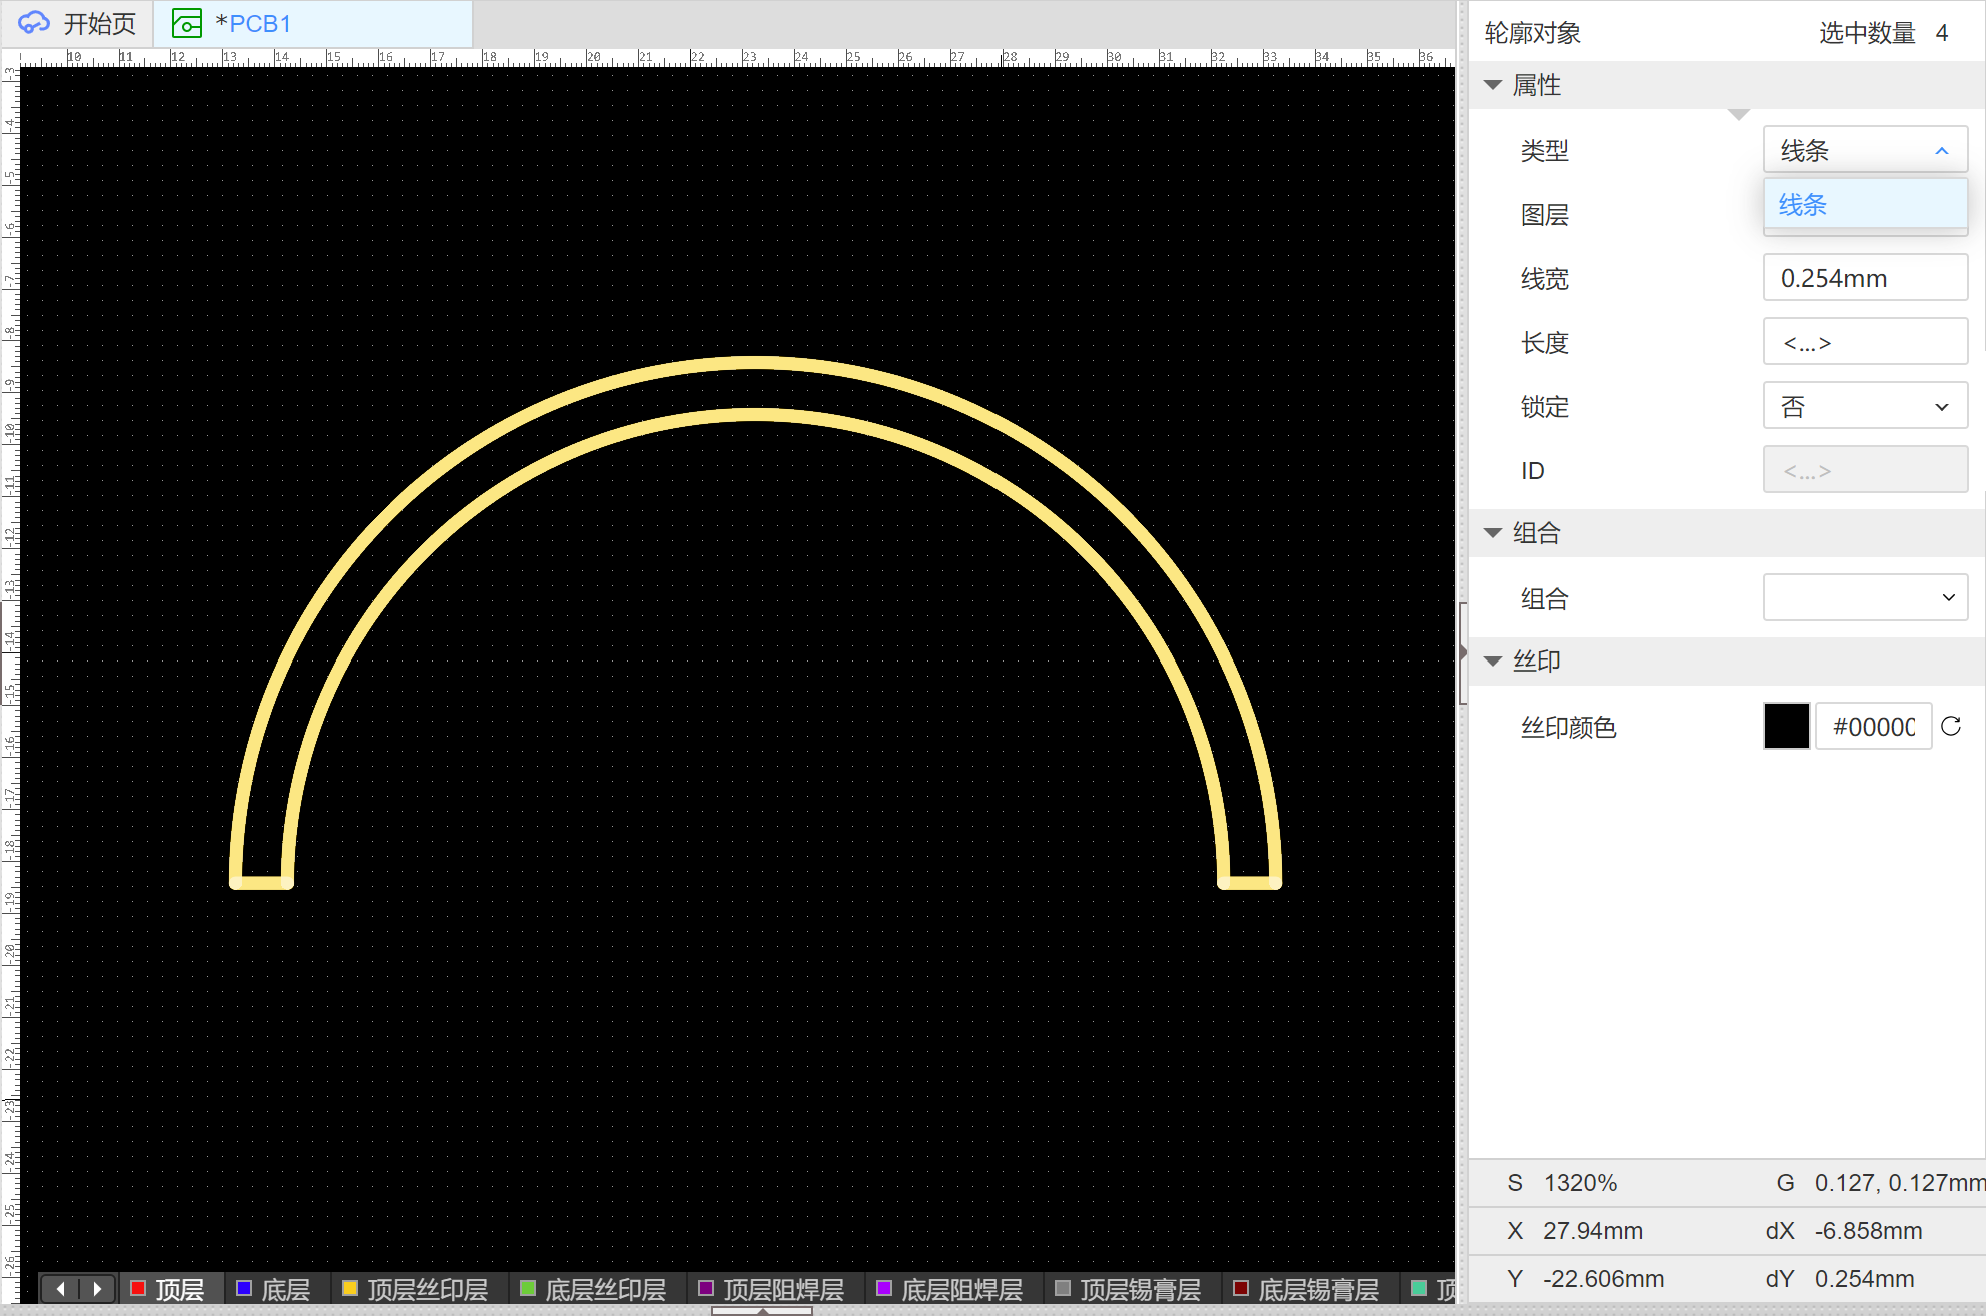Click the cloud icon on 开始页 tab

tap(34, 23)
